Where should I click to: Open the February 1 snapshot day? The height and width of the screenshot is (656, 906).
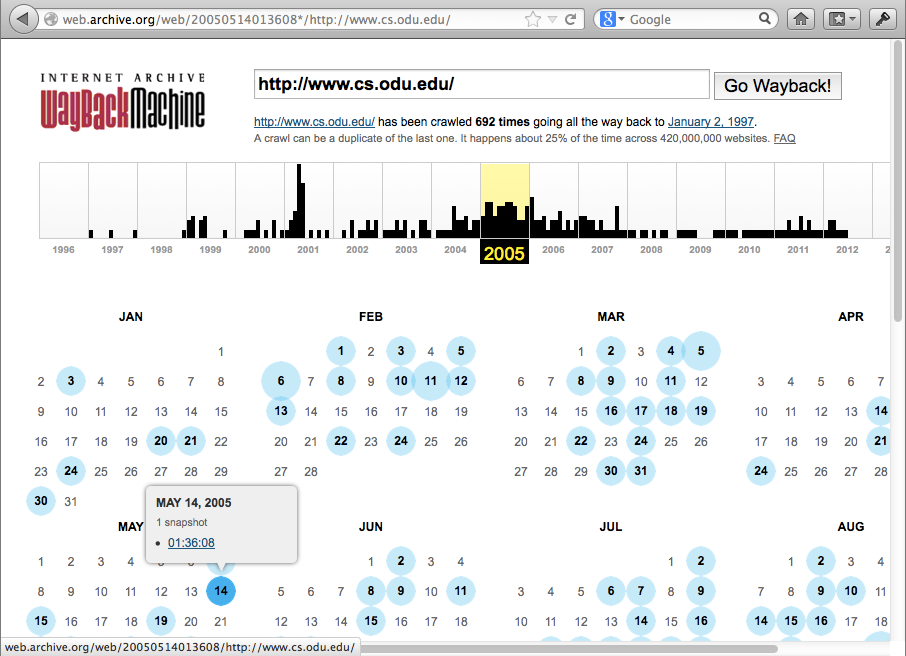click(341, 351)
